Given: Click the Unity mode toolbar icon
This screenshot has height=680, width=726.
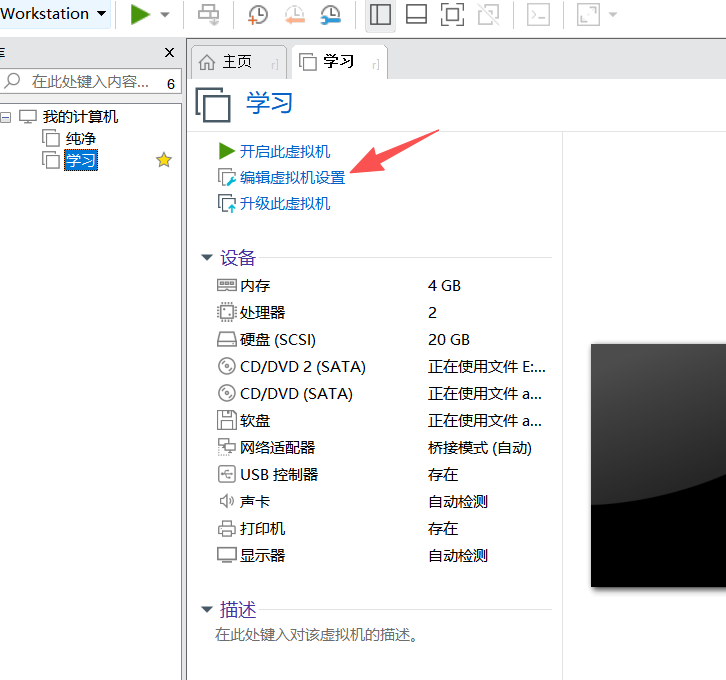Looking at the screenshot, I should tap(488, 15).
